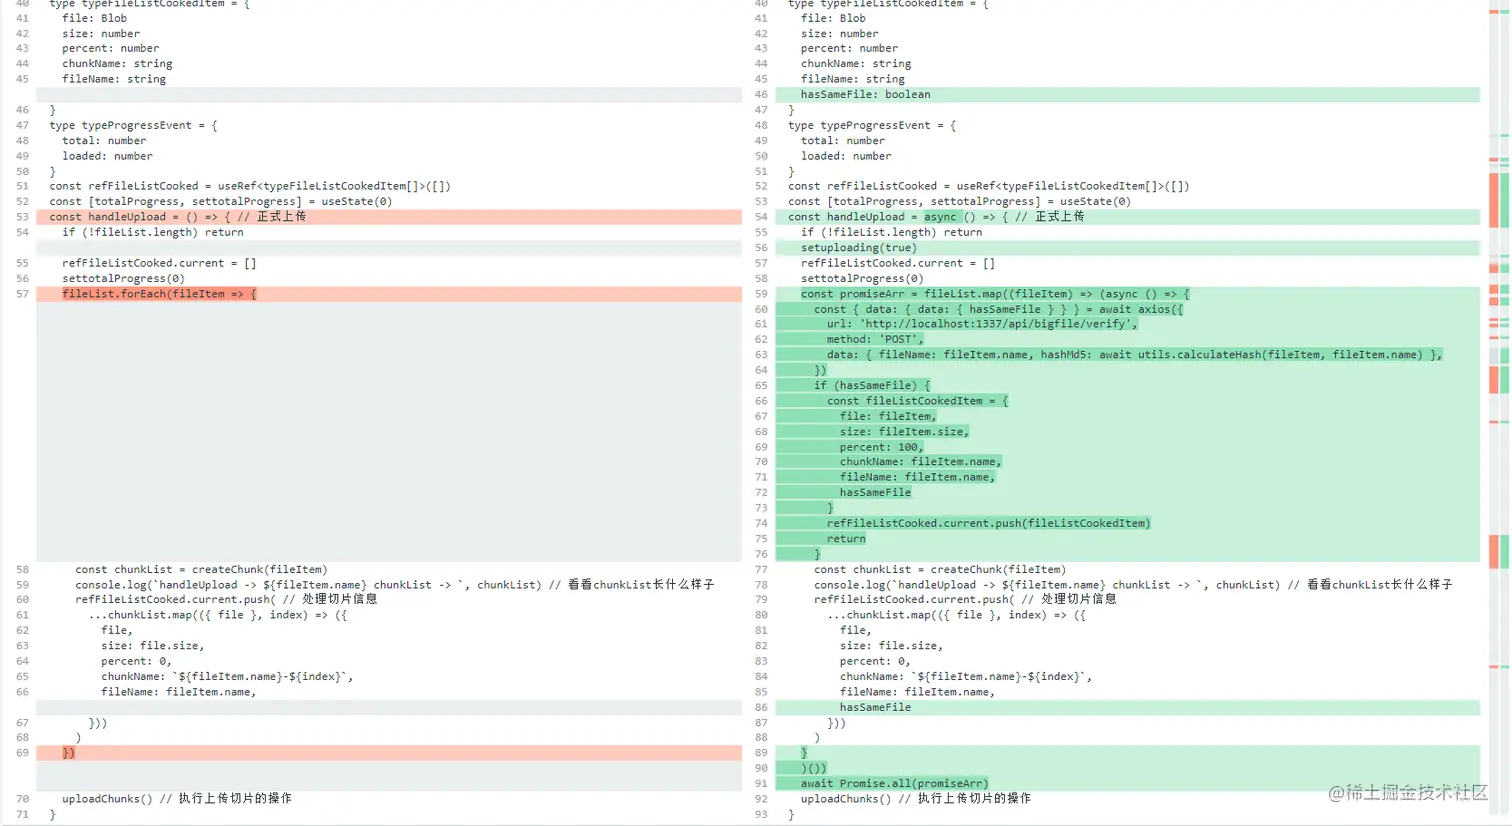This screenshot has width=1512, height=826.
Task: Click 'refFileListCooked.current = []' on right line 57
Action: tap(898, 263)
